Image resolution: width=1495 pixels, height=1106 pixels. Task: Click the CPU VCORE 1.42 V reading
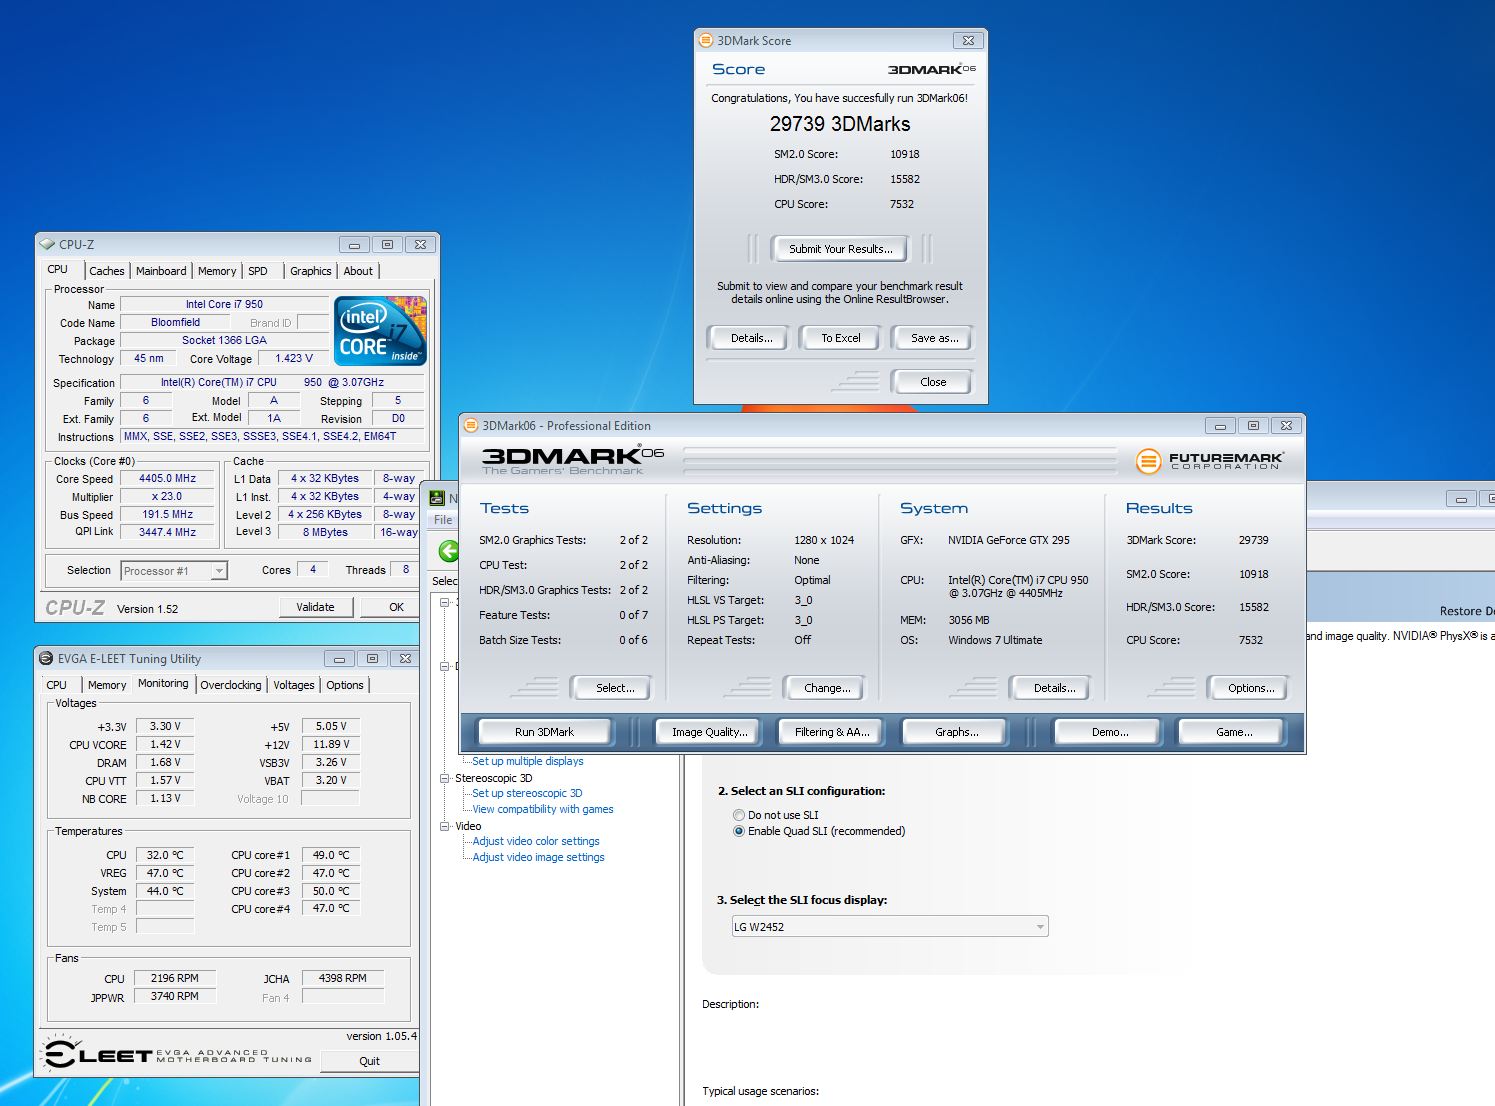click(x=165, y=744)
